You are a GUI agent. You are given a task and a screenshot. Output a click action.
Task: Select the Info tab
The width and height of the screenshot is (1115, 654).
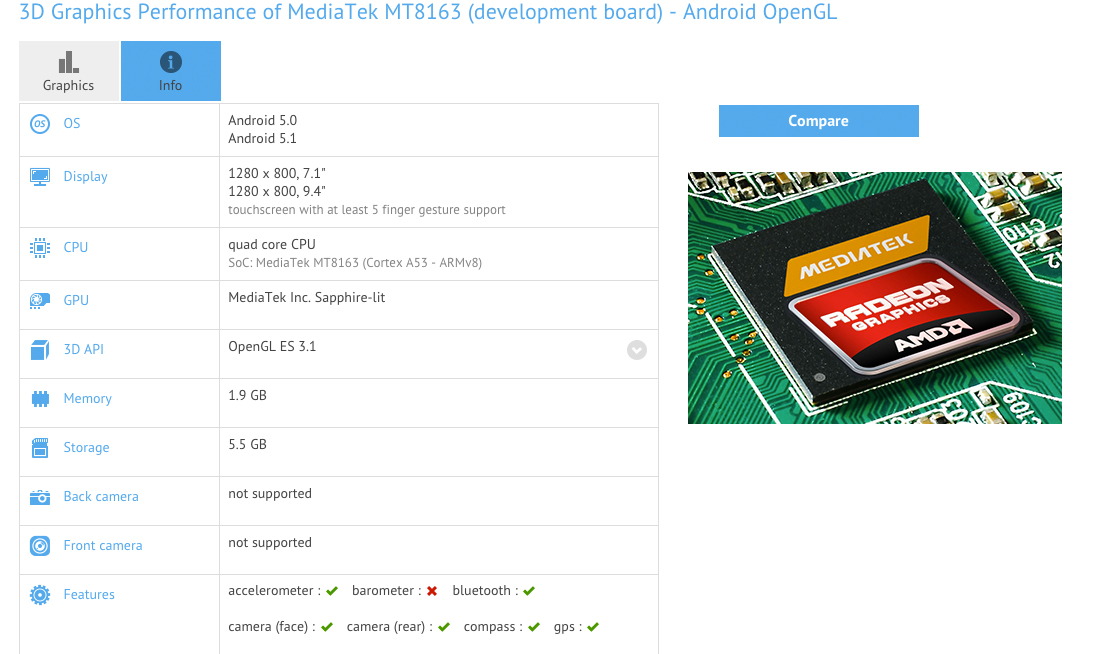pos(171,71)
